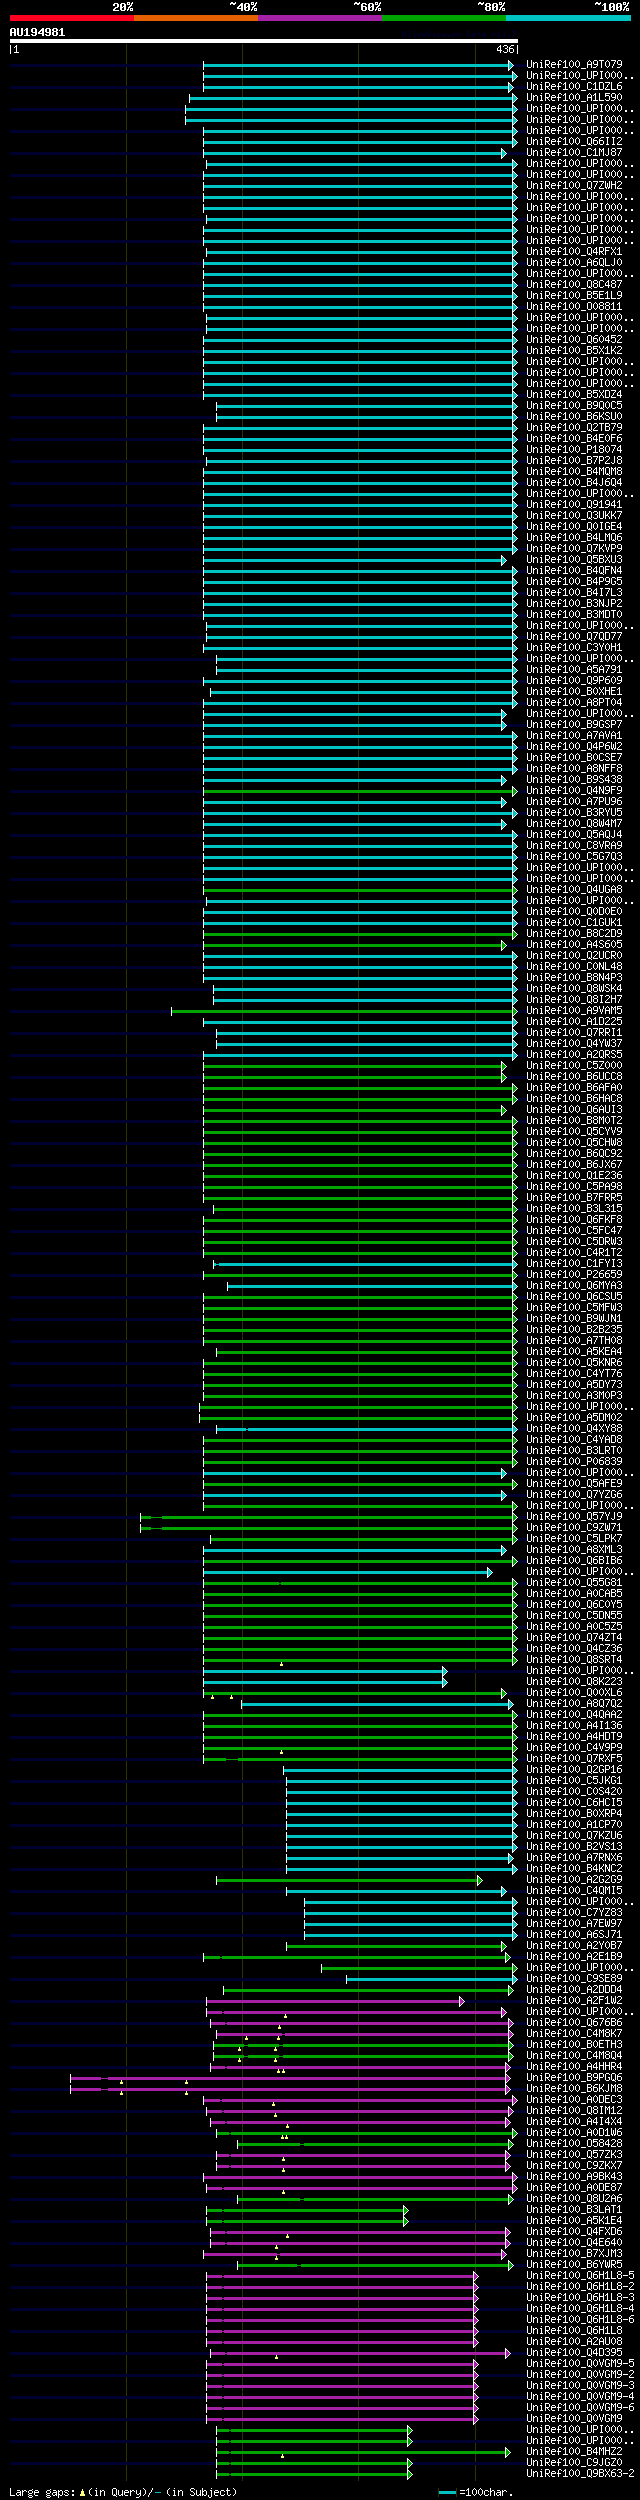Viewport: 640px width, 2500px height.
Task: Pick the UniRef100_B6UCC8 row label
Action: click(x=574, y=1077)
